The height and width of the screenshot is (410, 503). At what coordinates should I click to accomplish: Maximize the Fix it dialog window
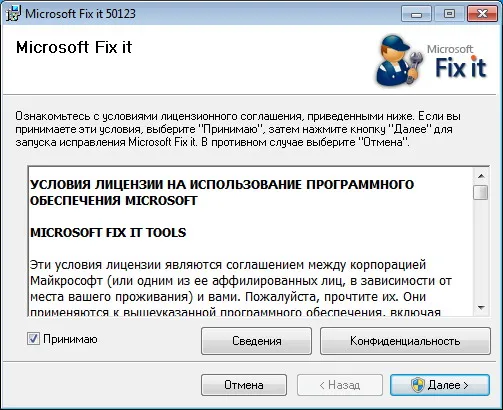pyautogui.click(x=449, y=14)
